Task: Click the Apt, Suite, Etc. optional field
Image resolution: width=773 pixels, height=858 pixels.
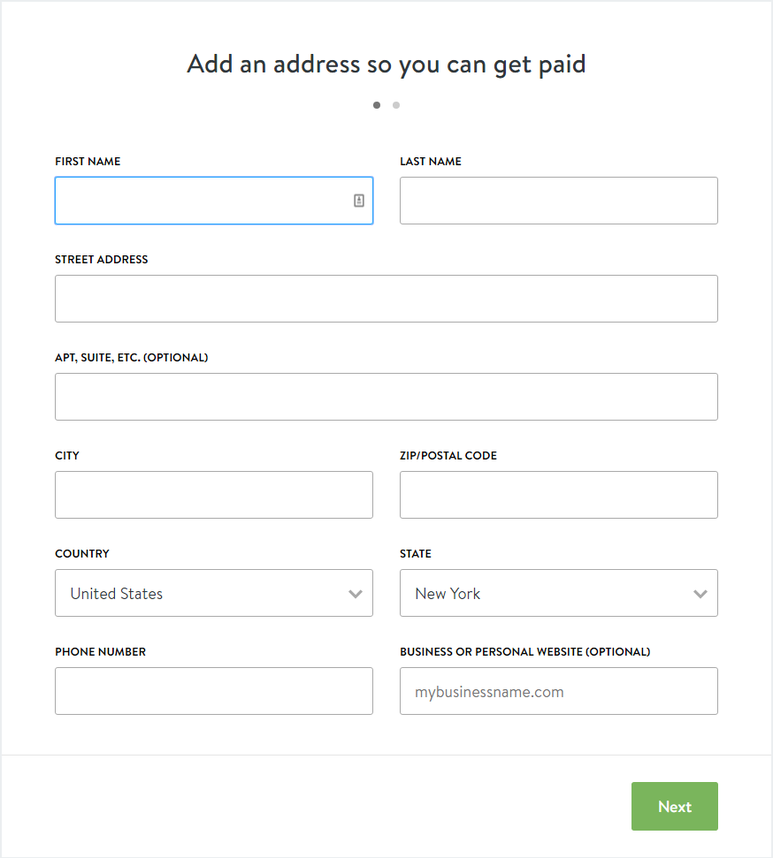Action: (386, 397)
